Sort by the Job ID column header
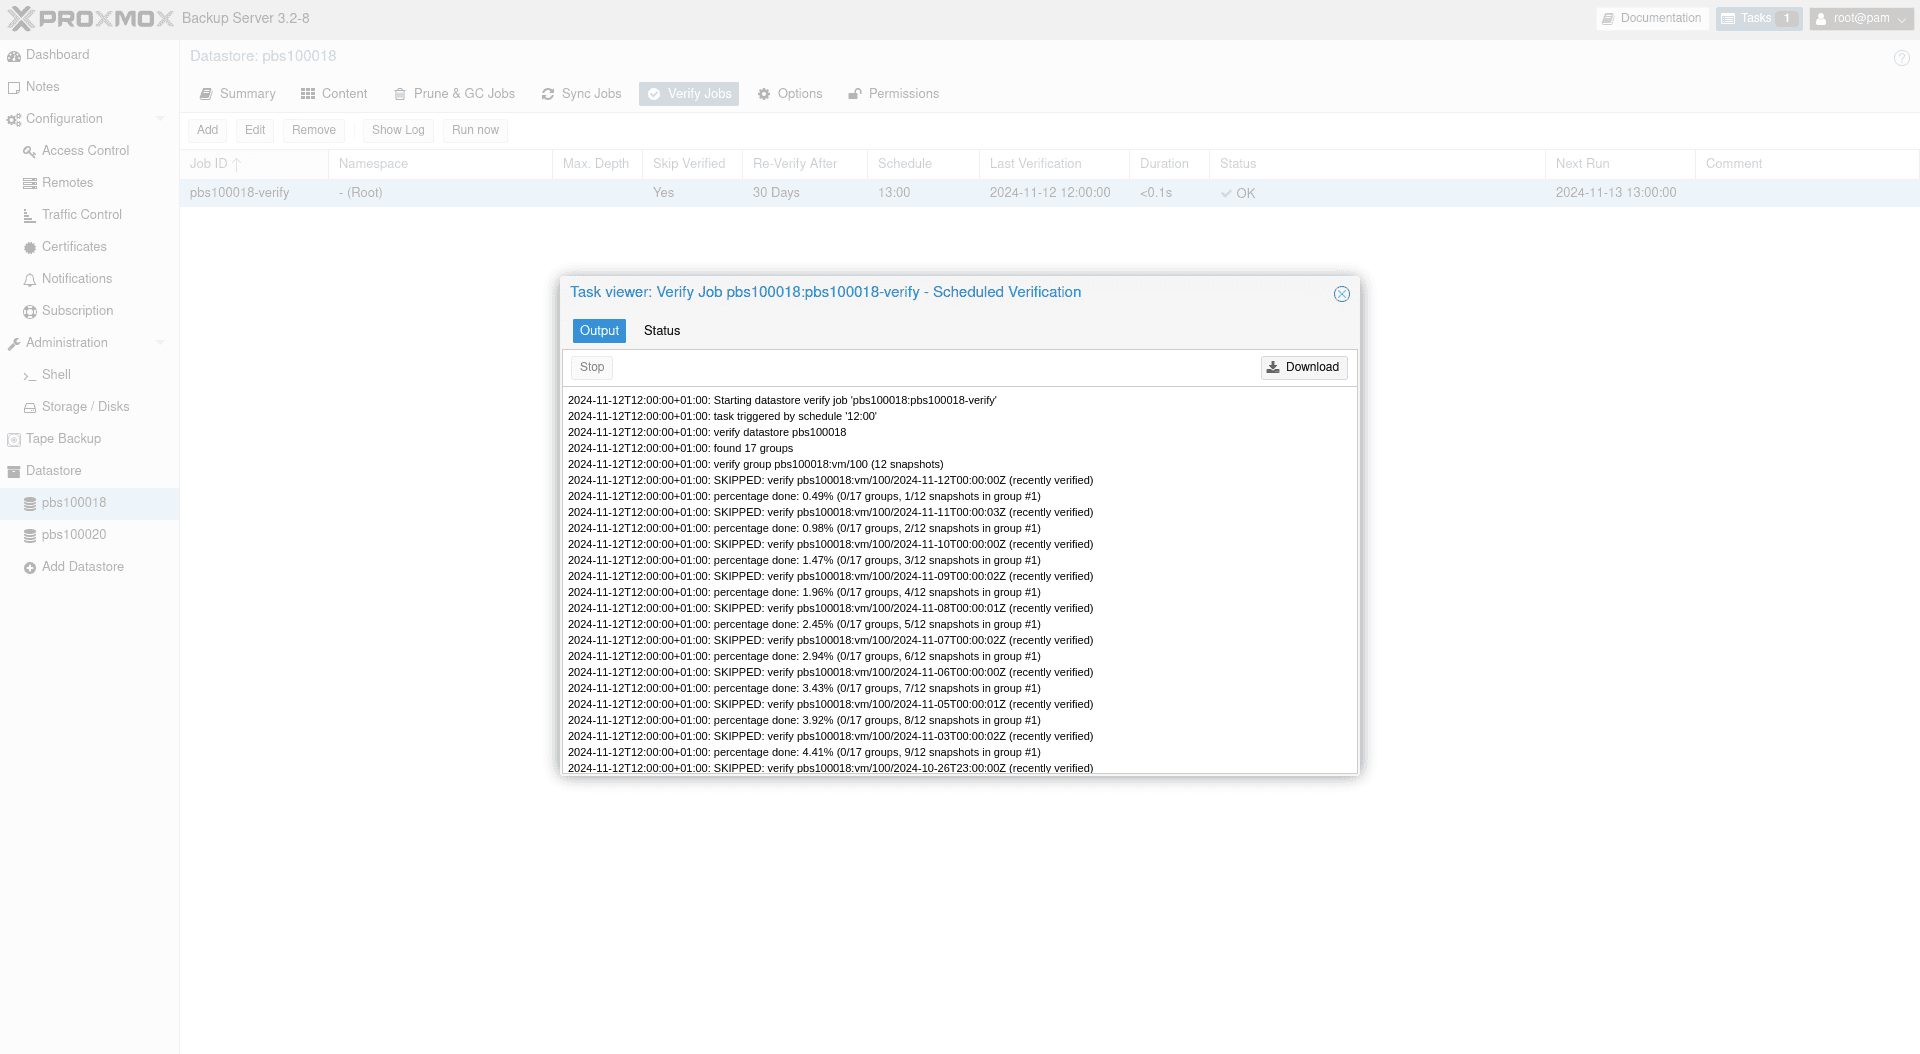Image resolution: width=1920 pixels, height=1054 pixels. click(x=209, y=164)
